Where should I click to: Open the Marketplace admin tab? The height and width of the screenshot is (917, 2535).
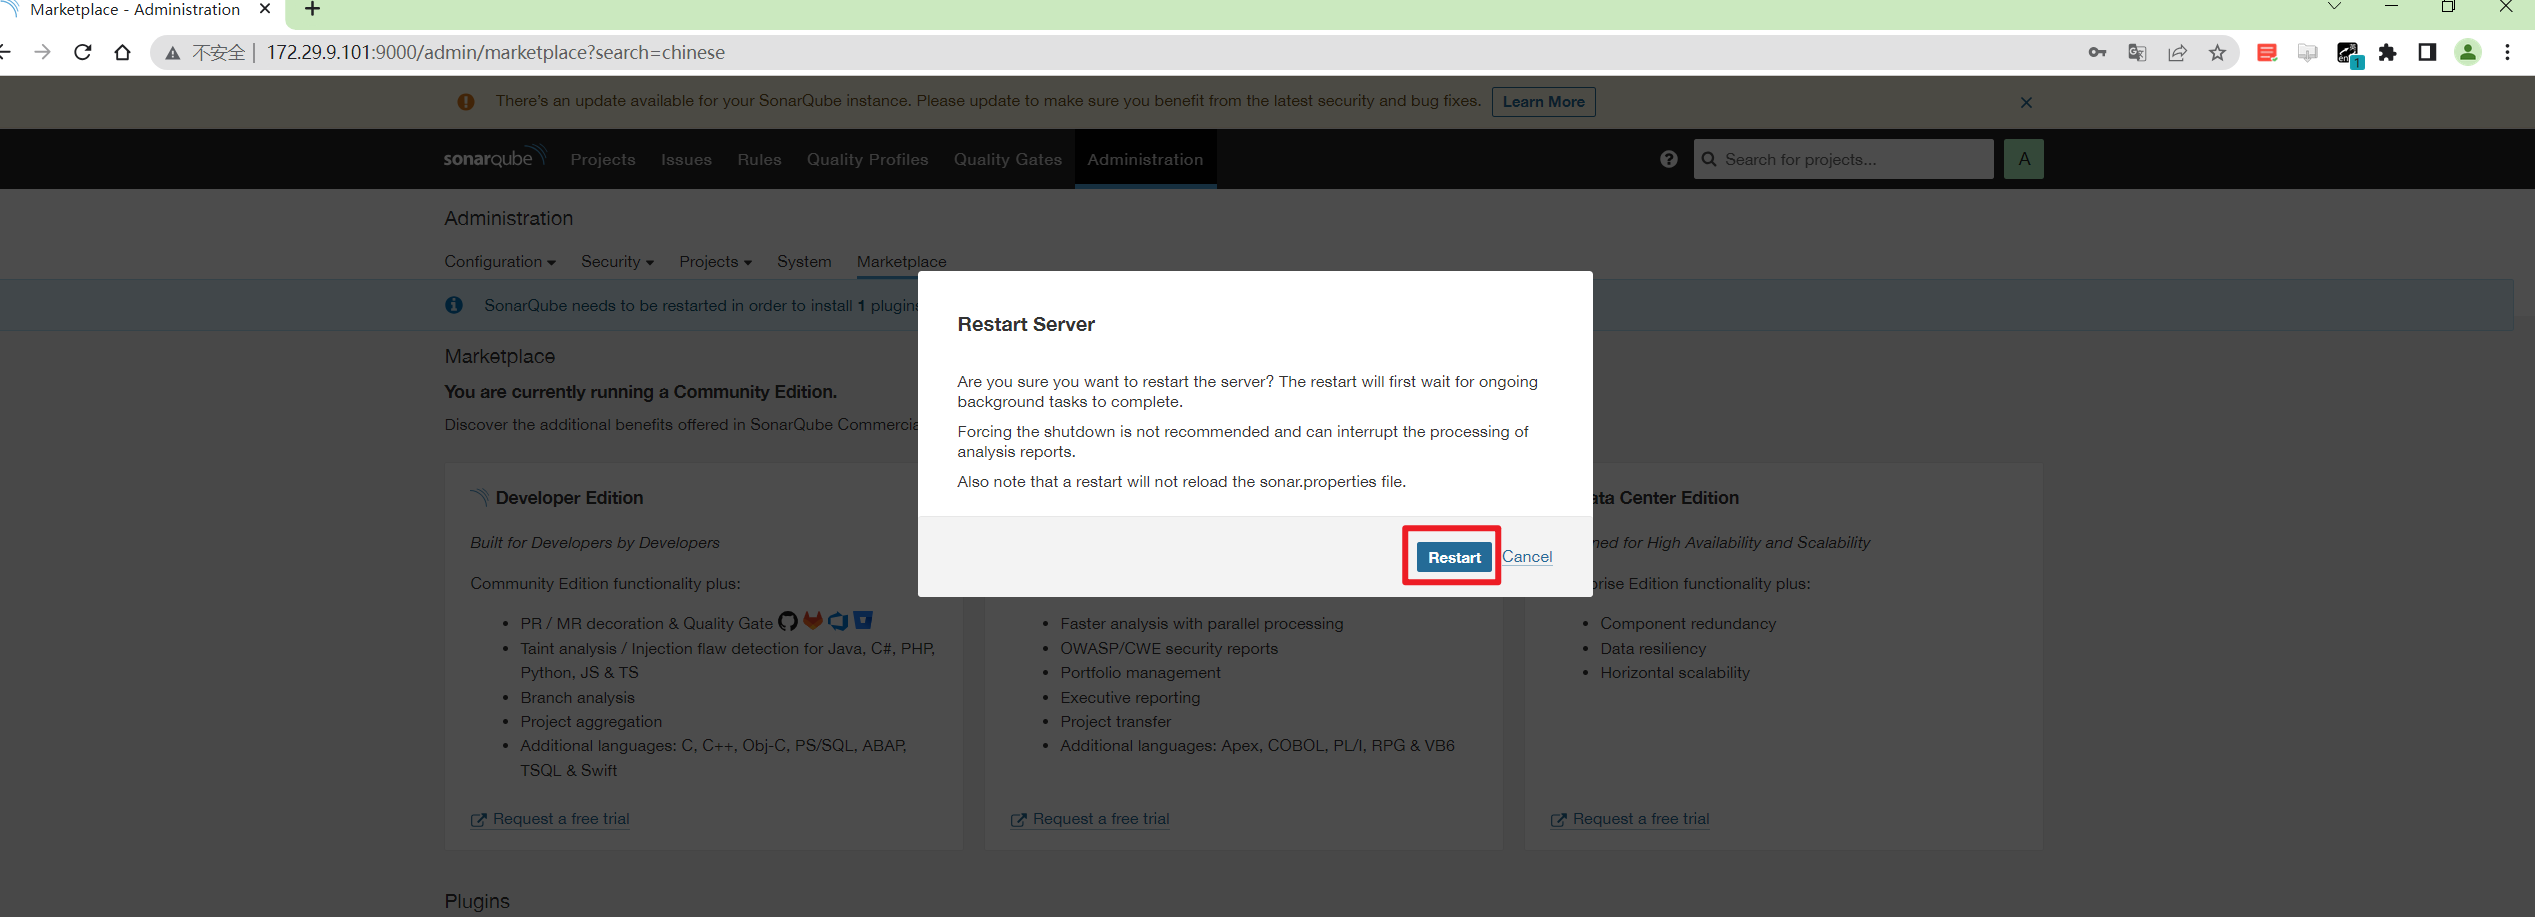click(901, 262)
